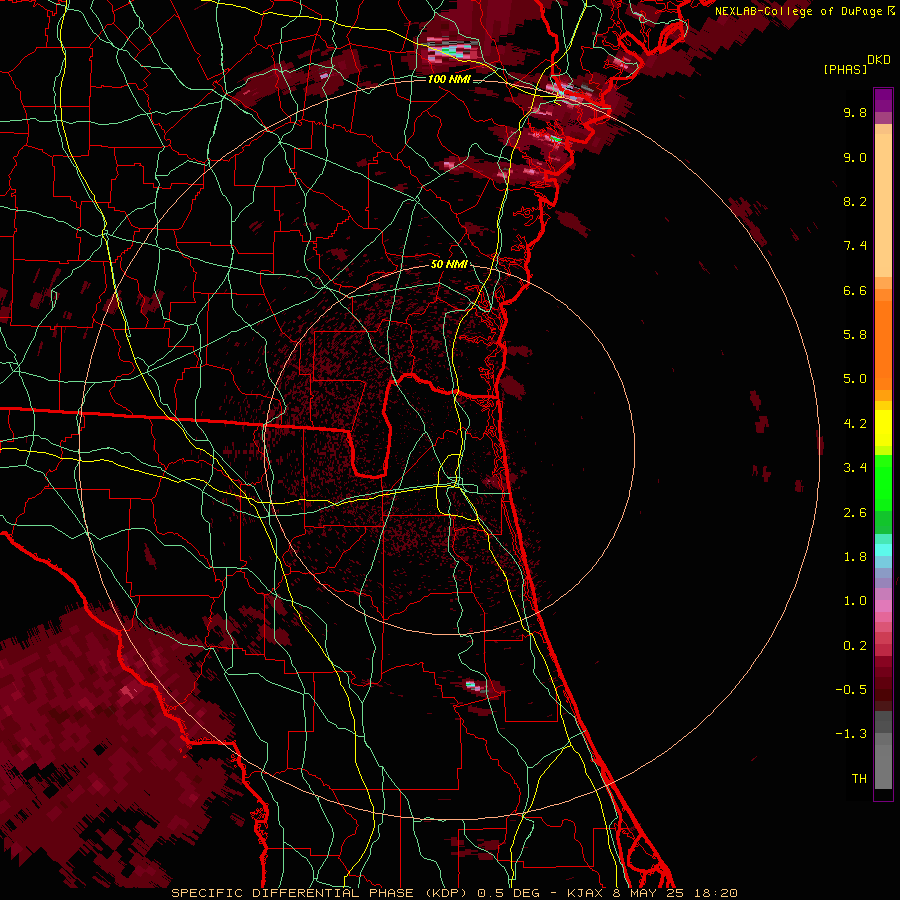The width and height of the screenshot is (900, 900).
Task: Click the 9.0 value on the color scale
Action: tap(855, 157)
